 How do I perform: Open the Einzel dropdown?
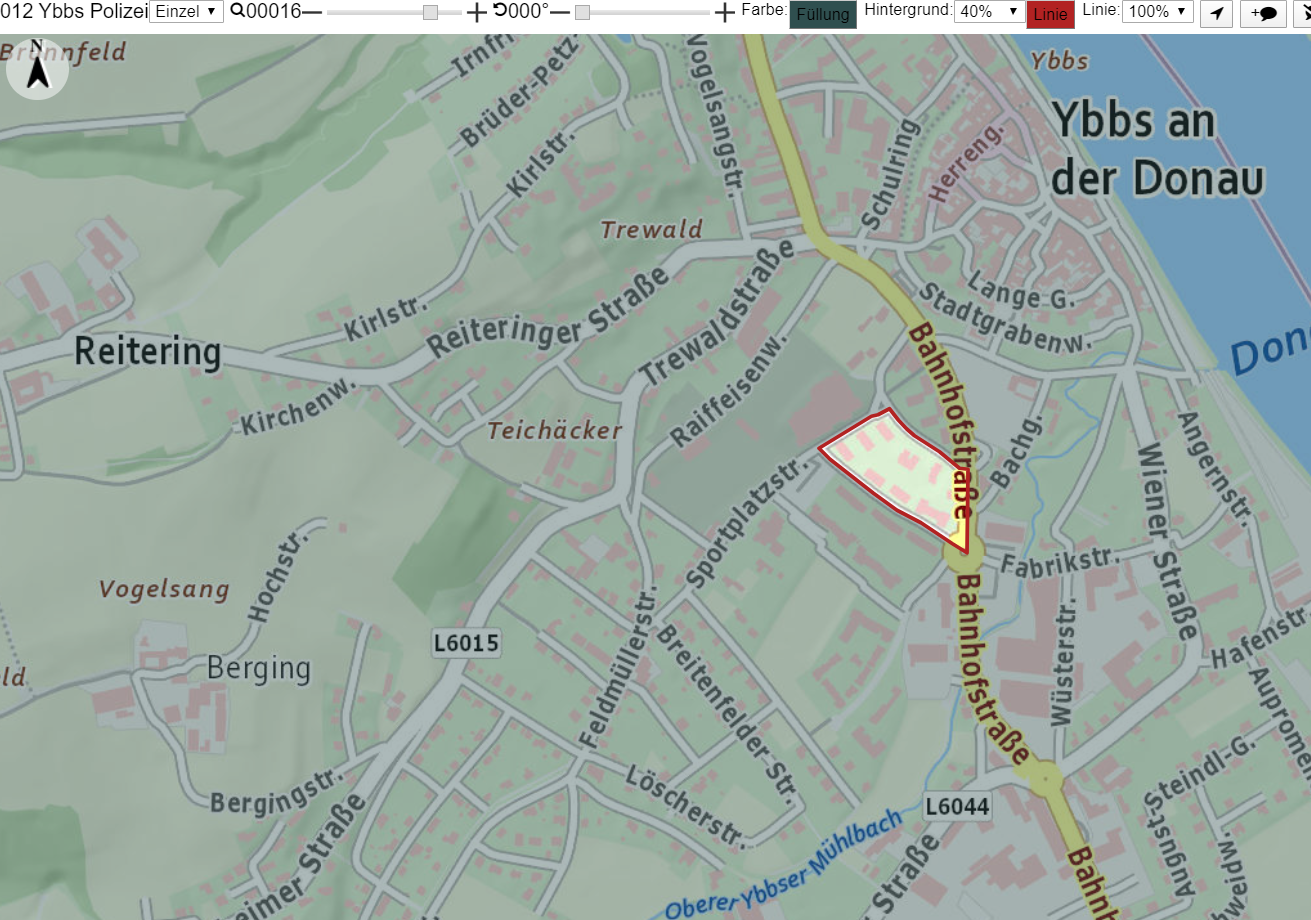coord(186,12)
